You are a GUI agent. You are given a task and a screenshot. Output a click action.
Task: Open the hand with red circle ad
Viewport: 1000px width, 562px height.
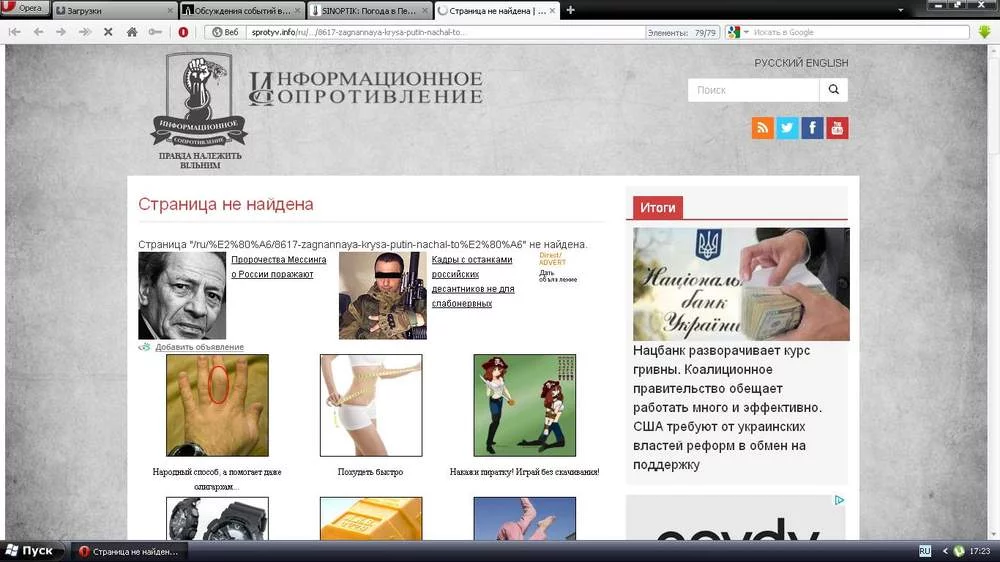[217, 405]
